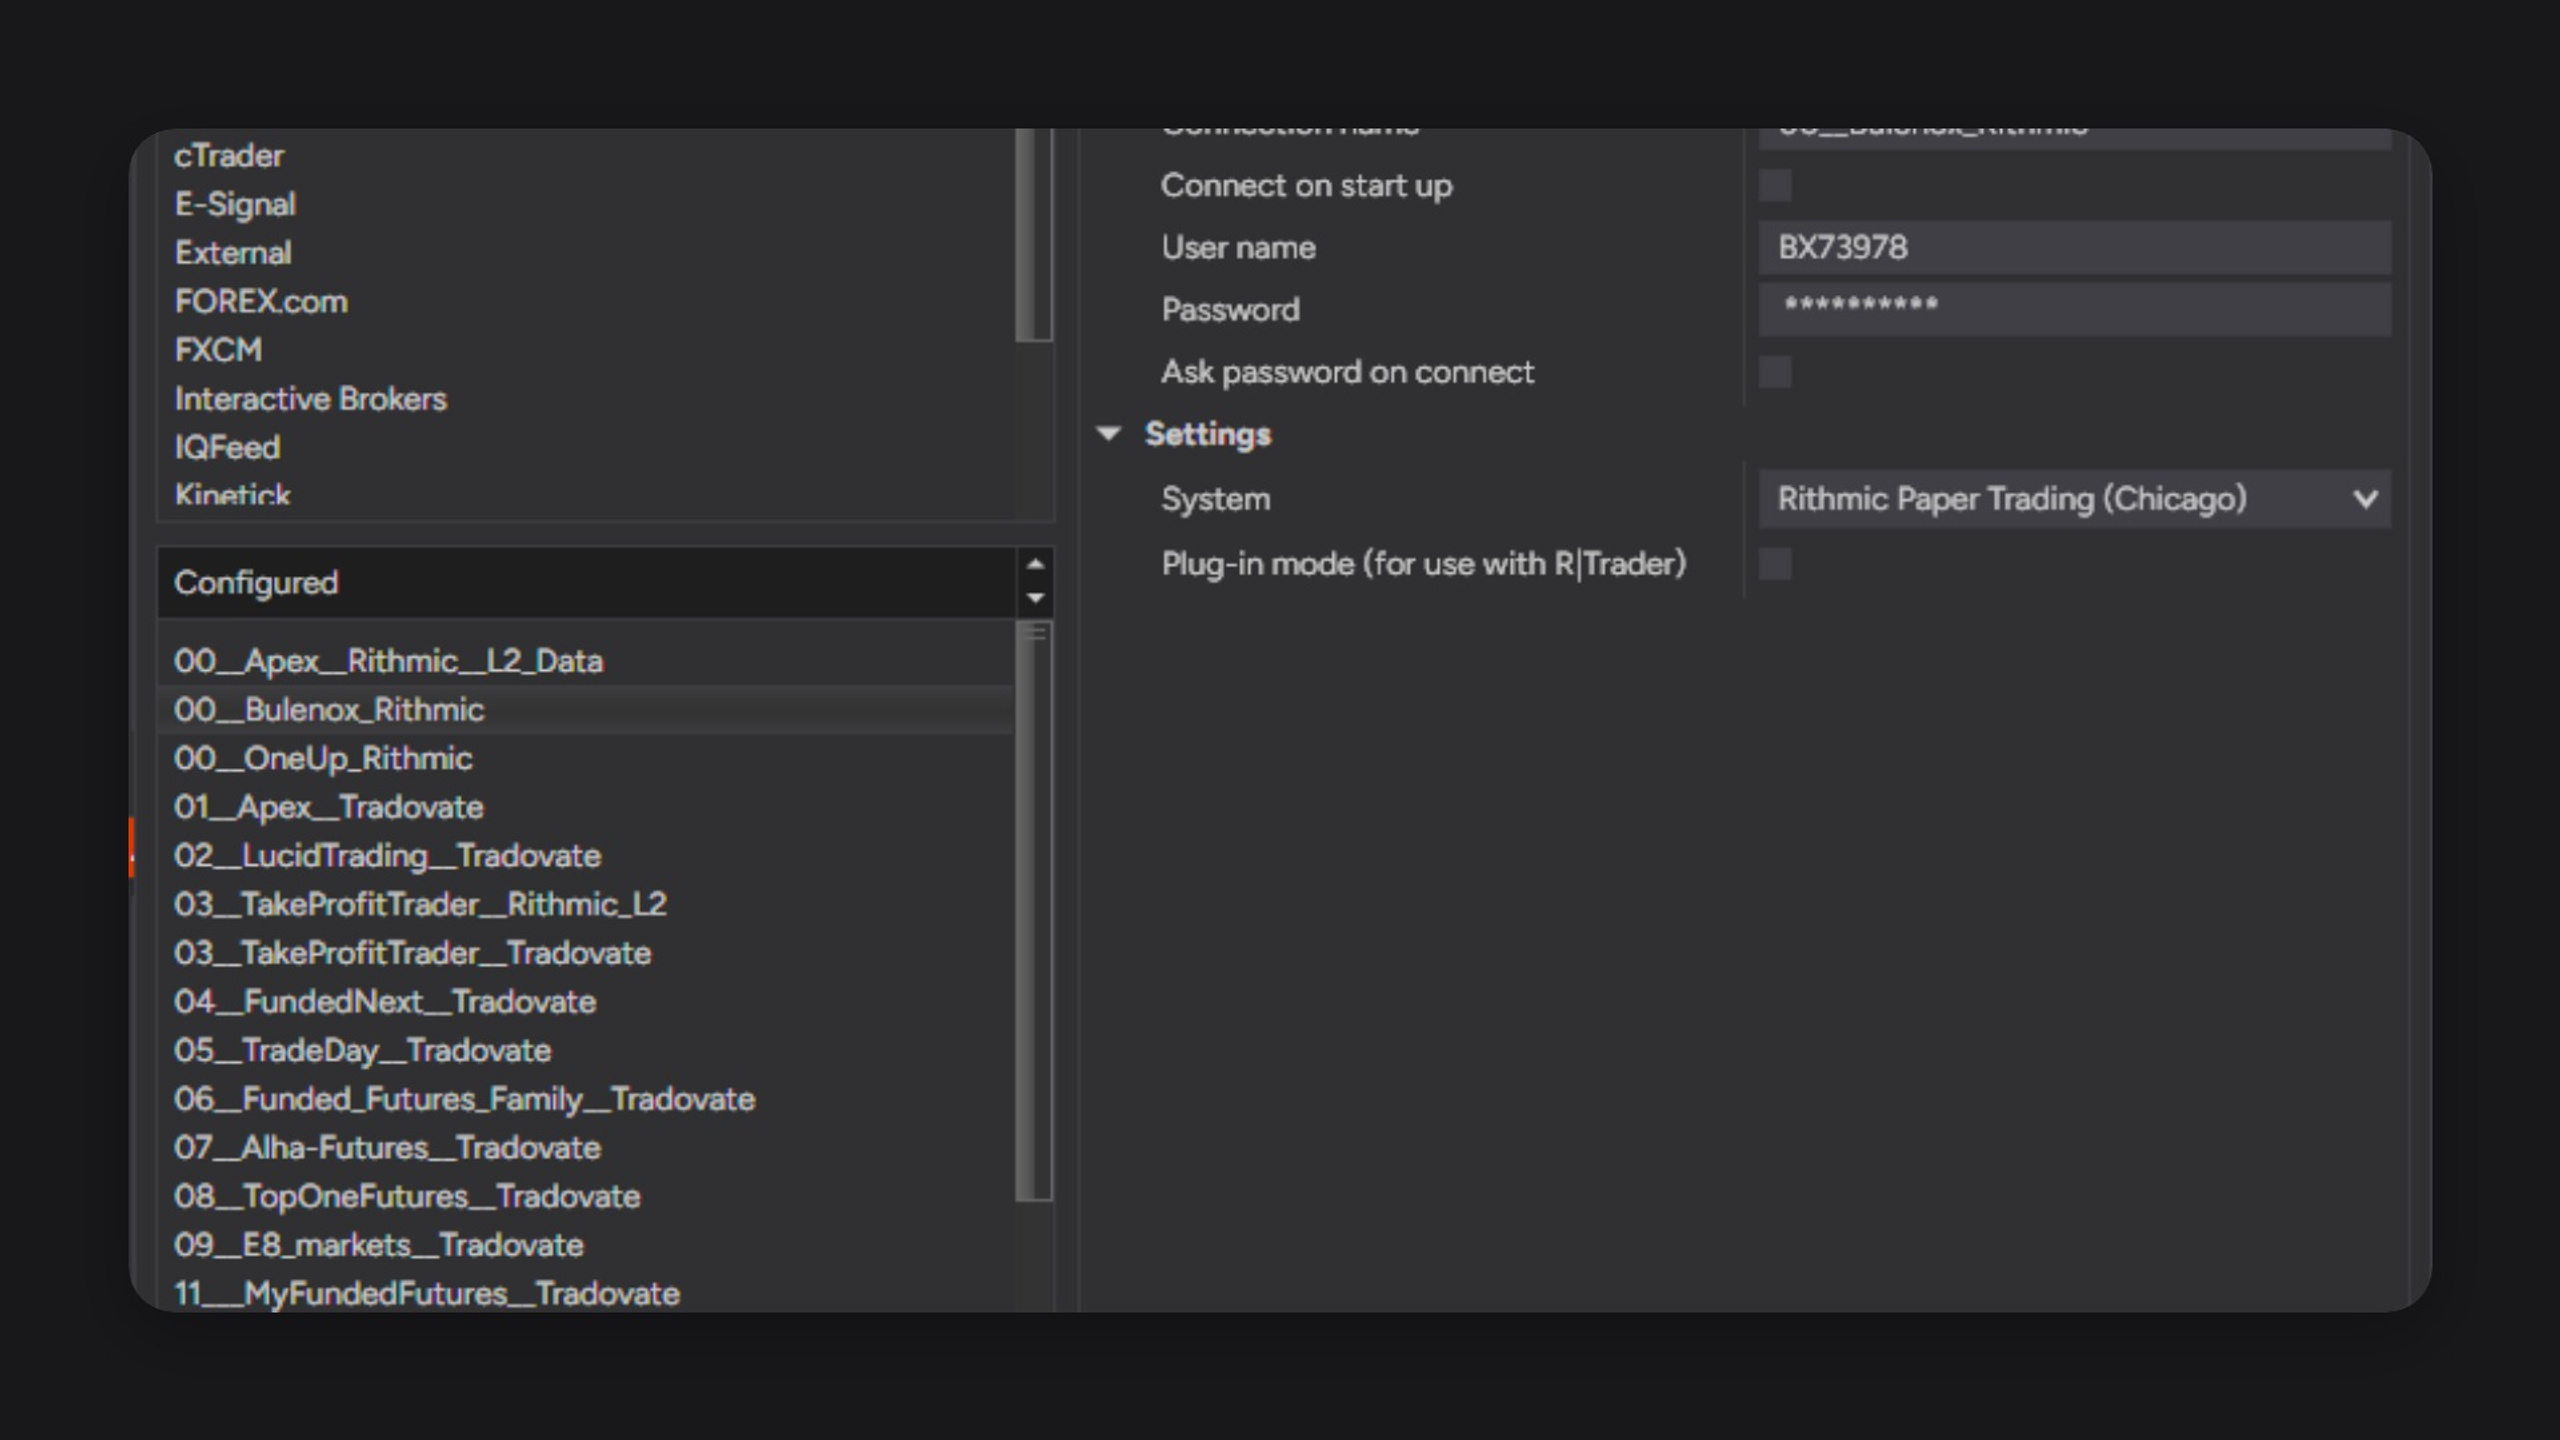Select Kinetick provider
Image resolution: width=2560 pixels, height=1440 pixels.
232,494
